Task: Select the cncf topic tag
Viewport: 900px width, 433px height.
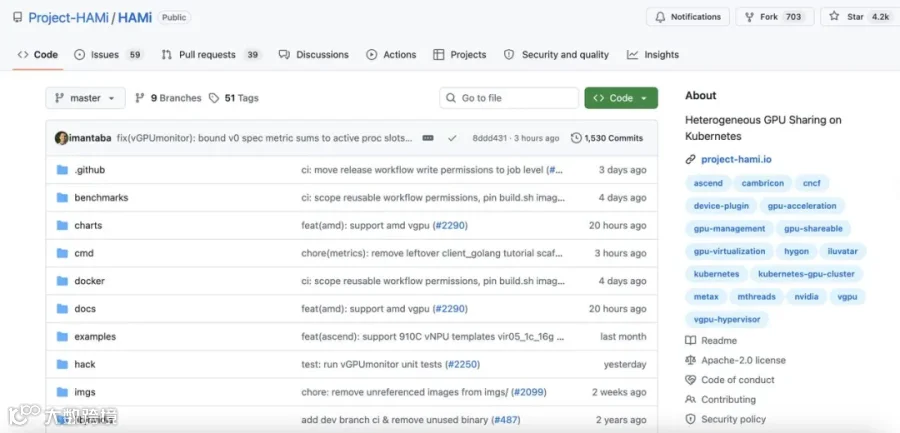Action: click(x=812, y=183)
